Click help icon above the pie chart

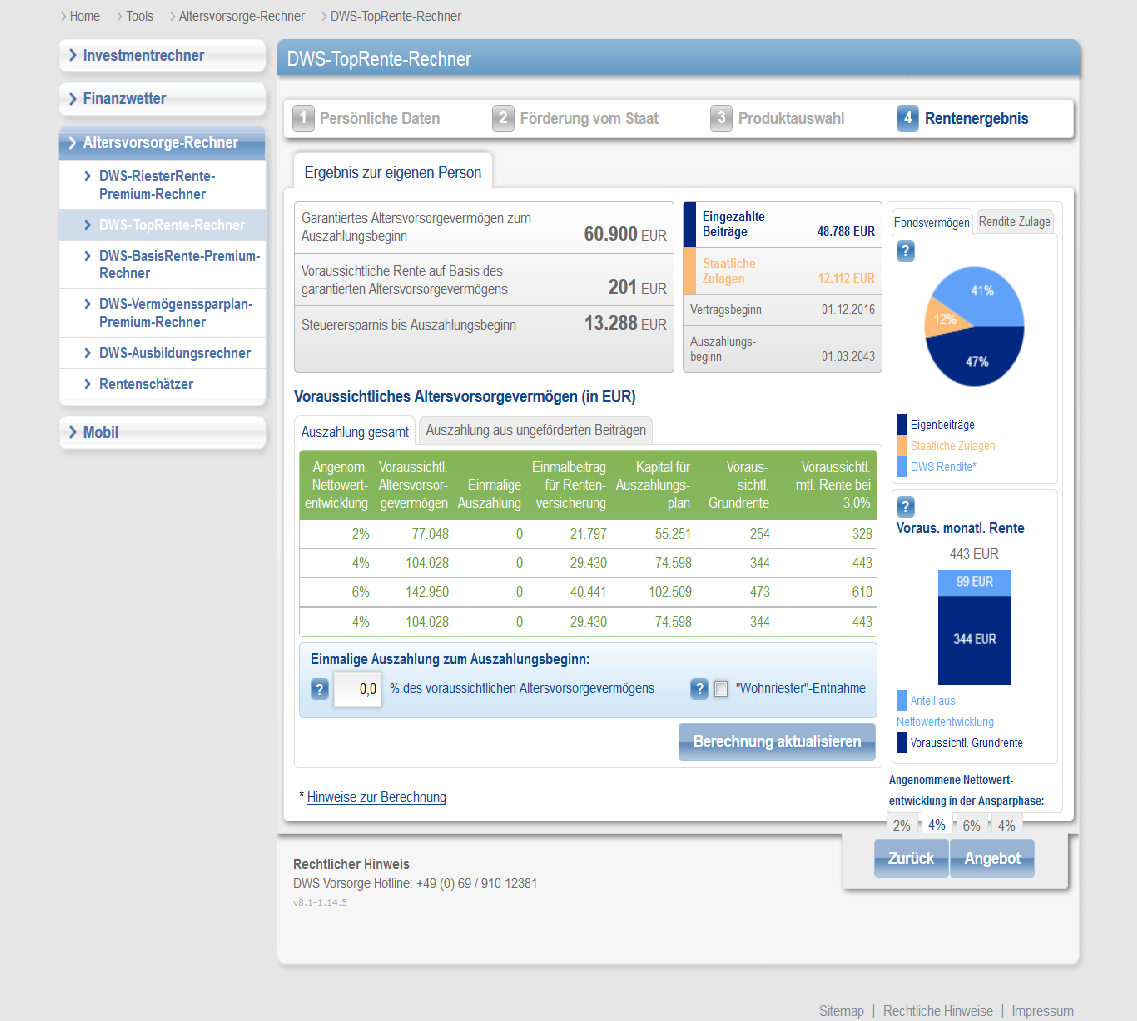905,252
